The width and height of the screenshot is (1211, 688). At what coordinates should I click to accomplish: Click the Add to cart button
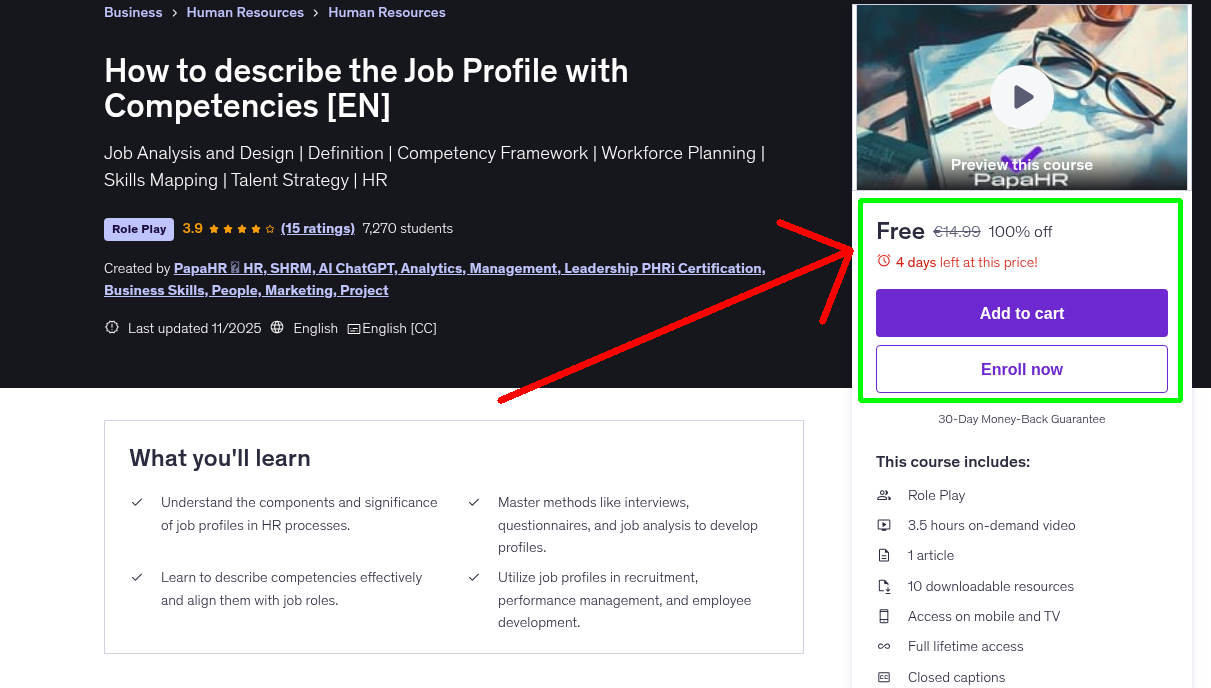pos(1021,312)
